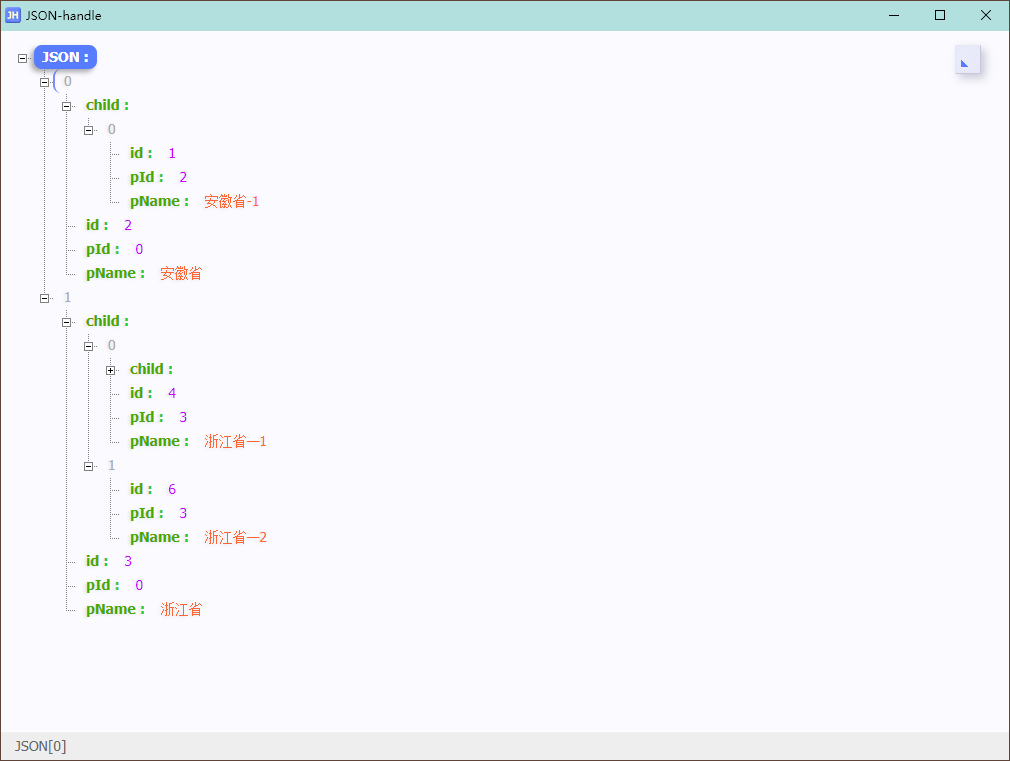Expand the collapsed child node of 浙江省一1
The image size is (1010, 761).
(111, 371)
